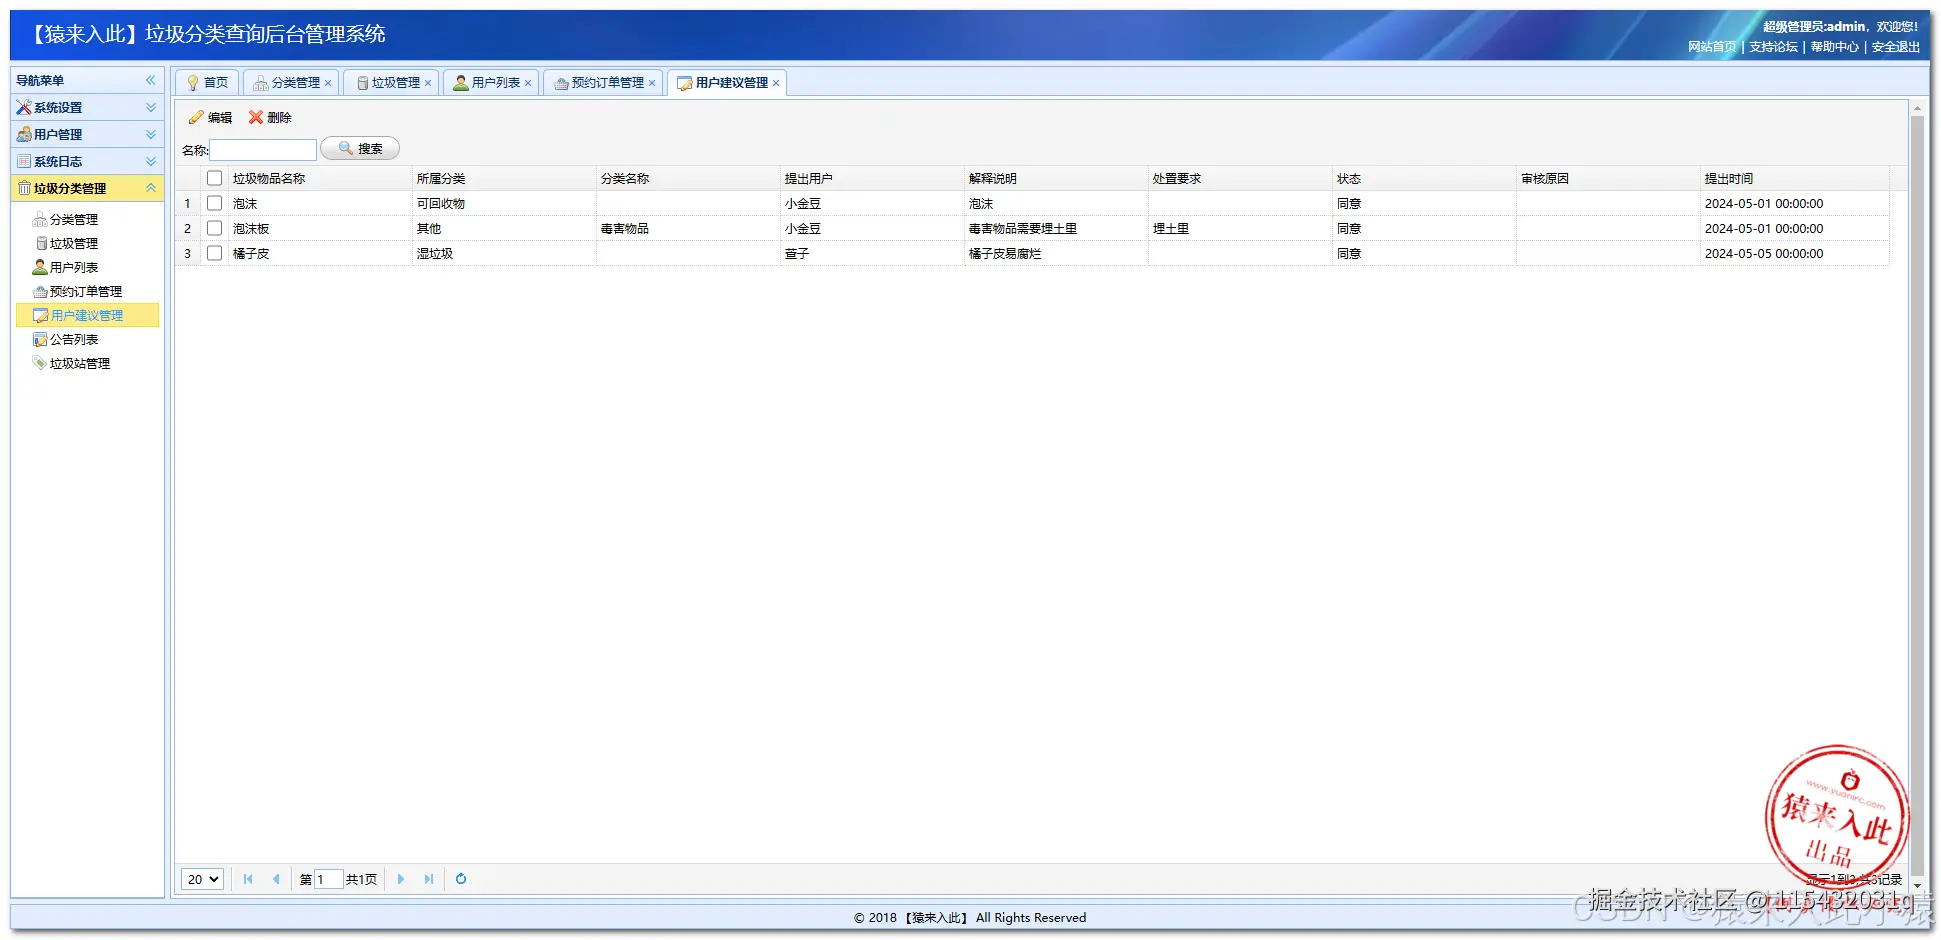Click the red X 删除 icon

click(256, 118)
